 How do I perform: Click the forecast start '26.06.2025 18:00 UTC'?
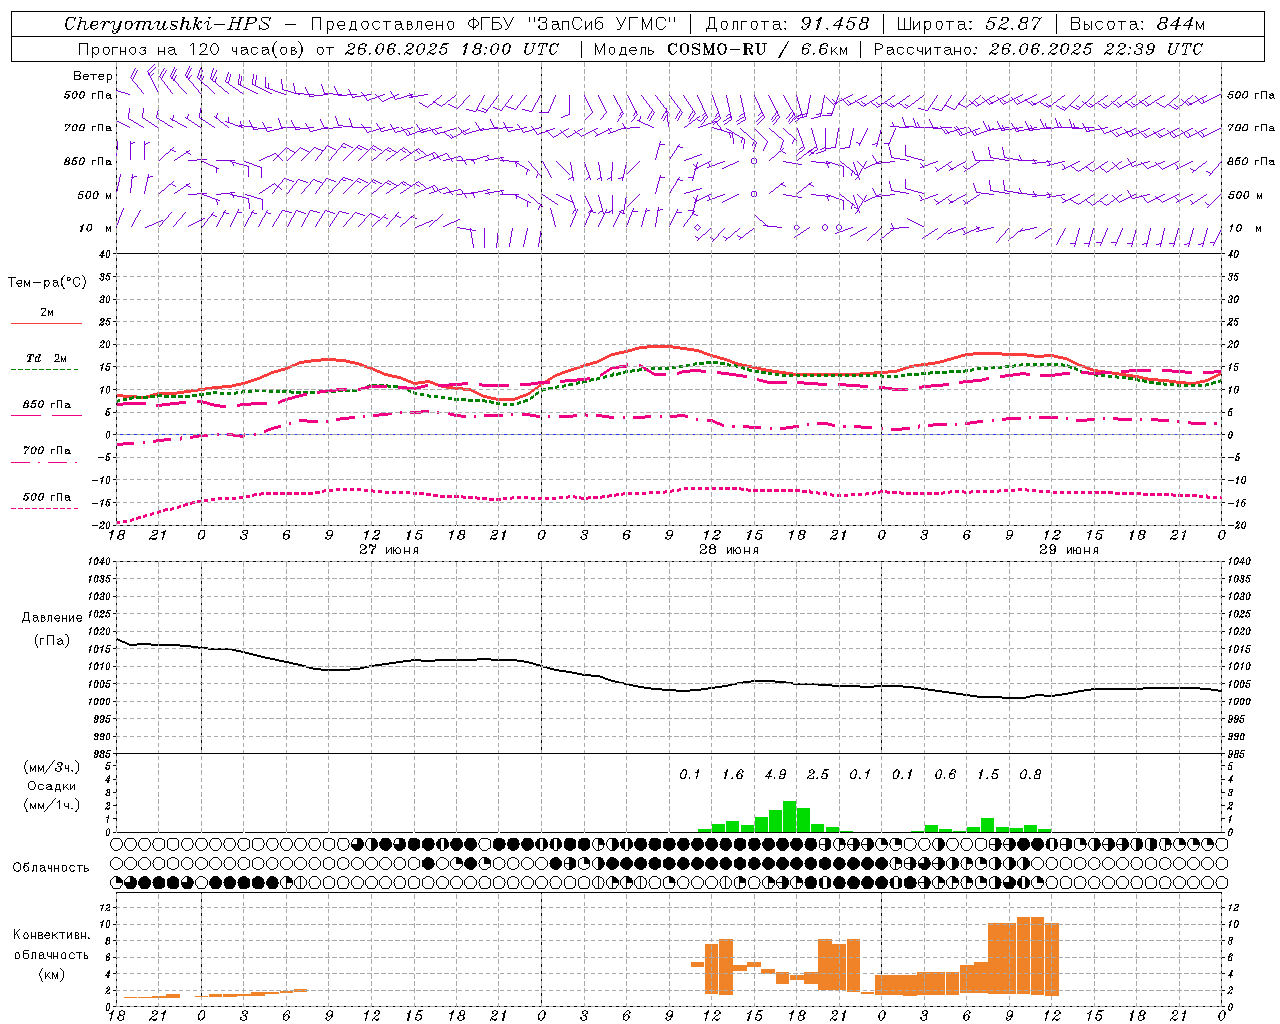[452, 49]
